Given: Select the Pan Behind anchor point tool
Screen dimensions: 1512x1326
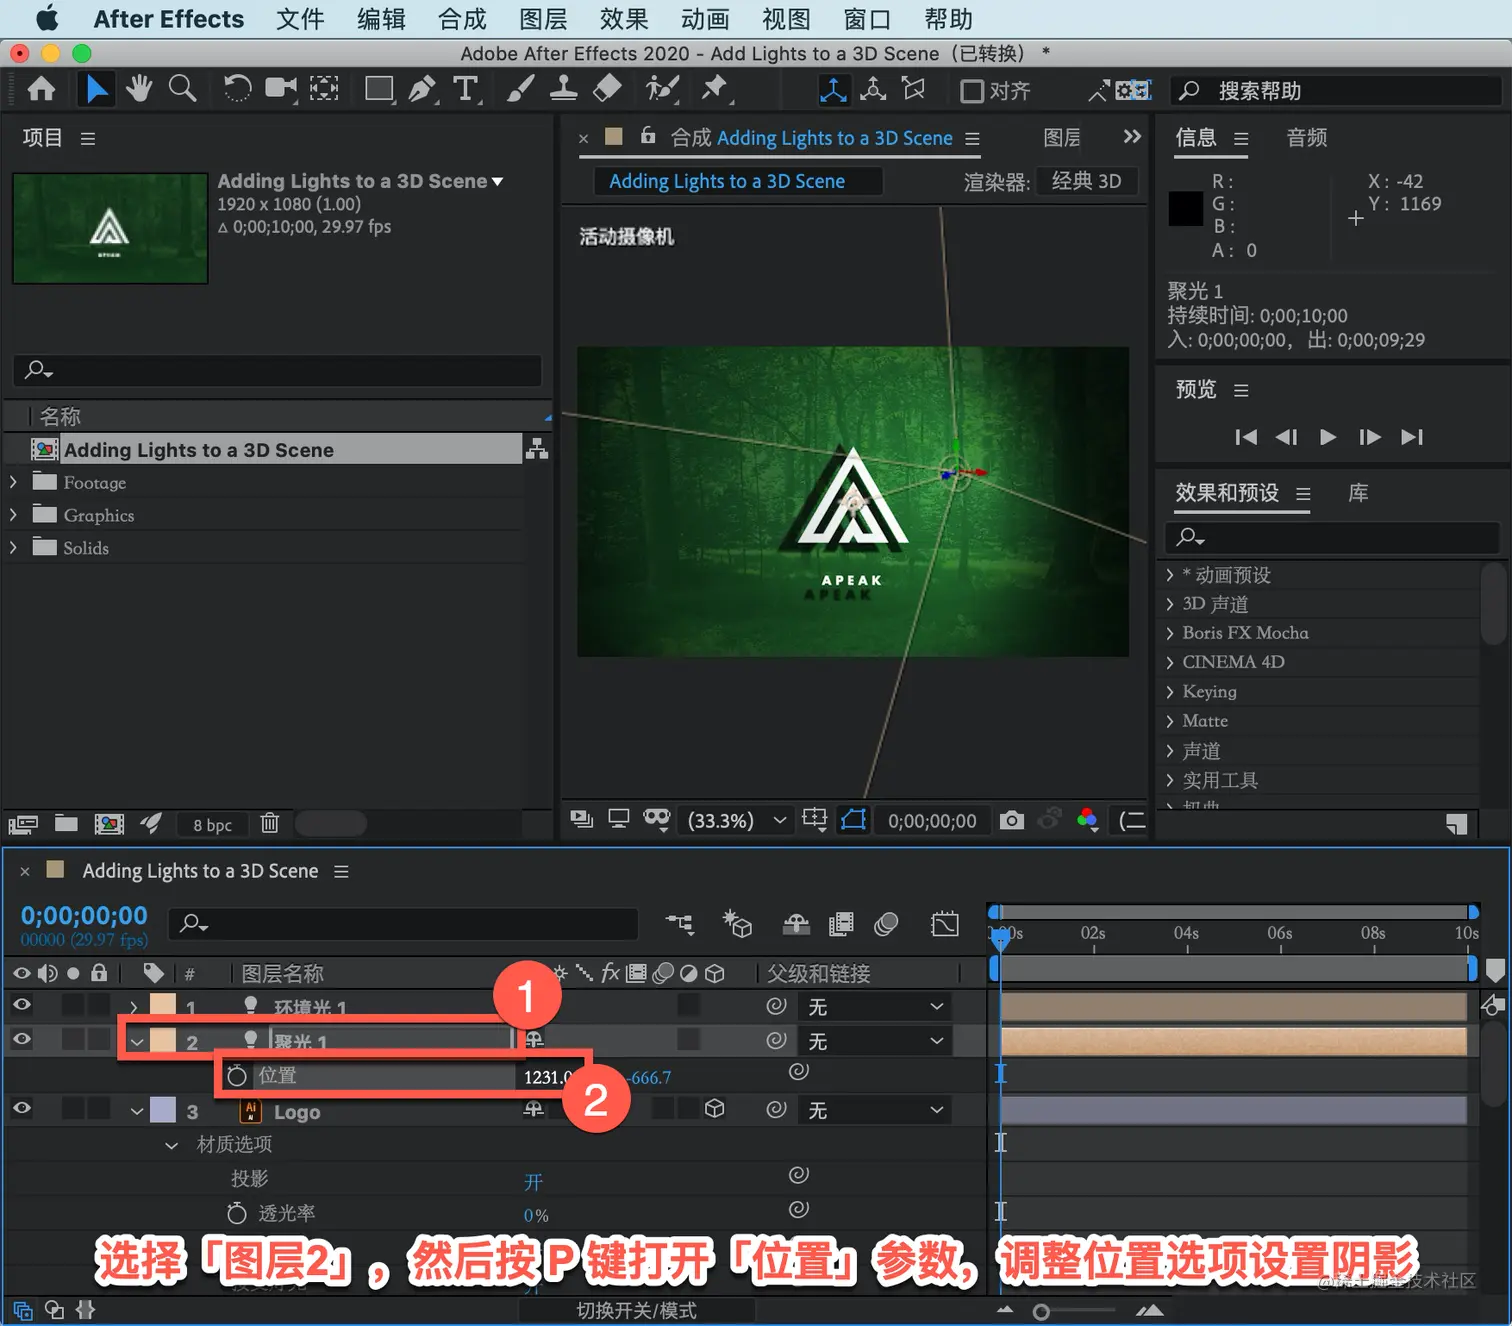Looking at the screenshot, I should (x=324, y=90).
